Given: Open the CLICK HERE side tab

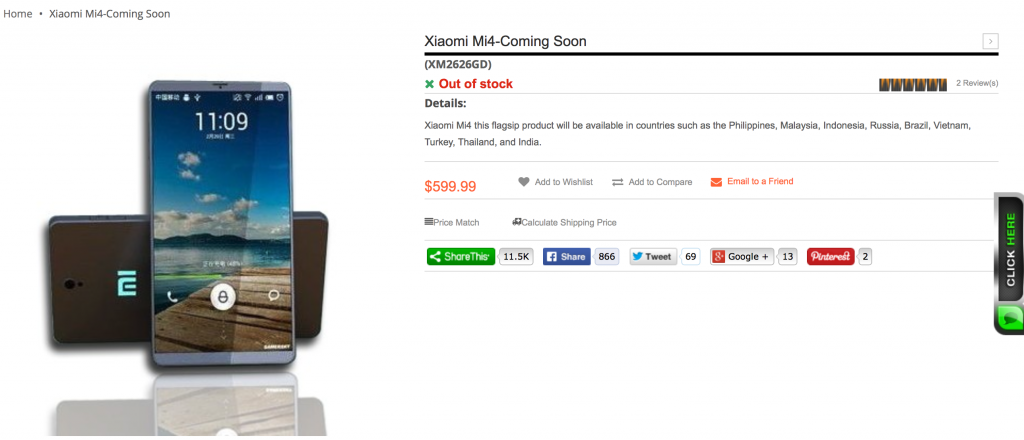Looking at the screenshot, I should [x=1010, y=249].
